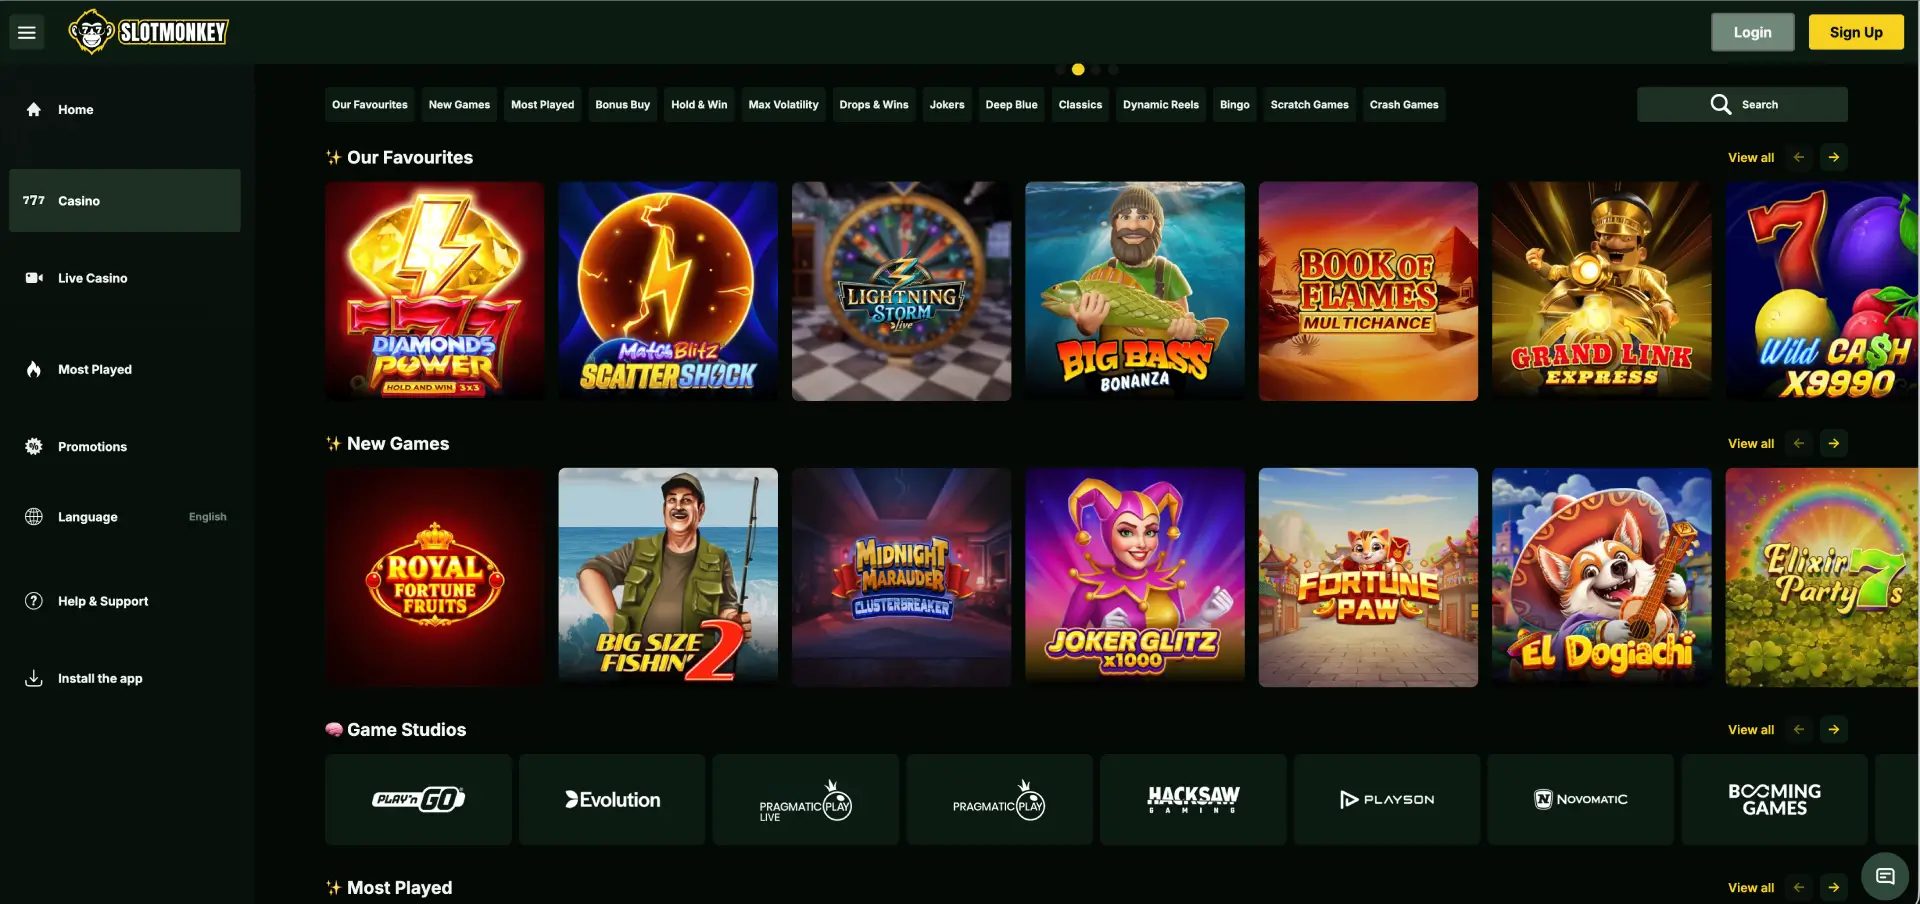Select the Deep Blue category tab

[x=1011, y=105]
